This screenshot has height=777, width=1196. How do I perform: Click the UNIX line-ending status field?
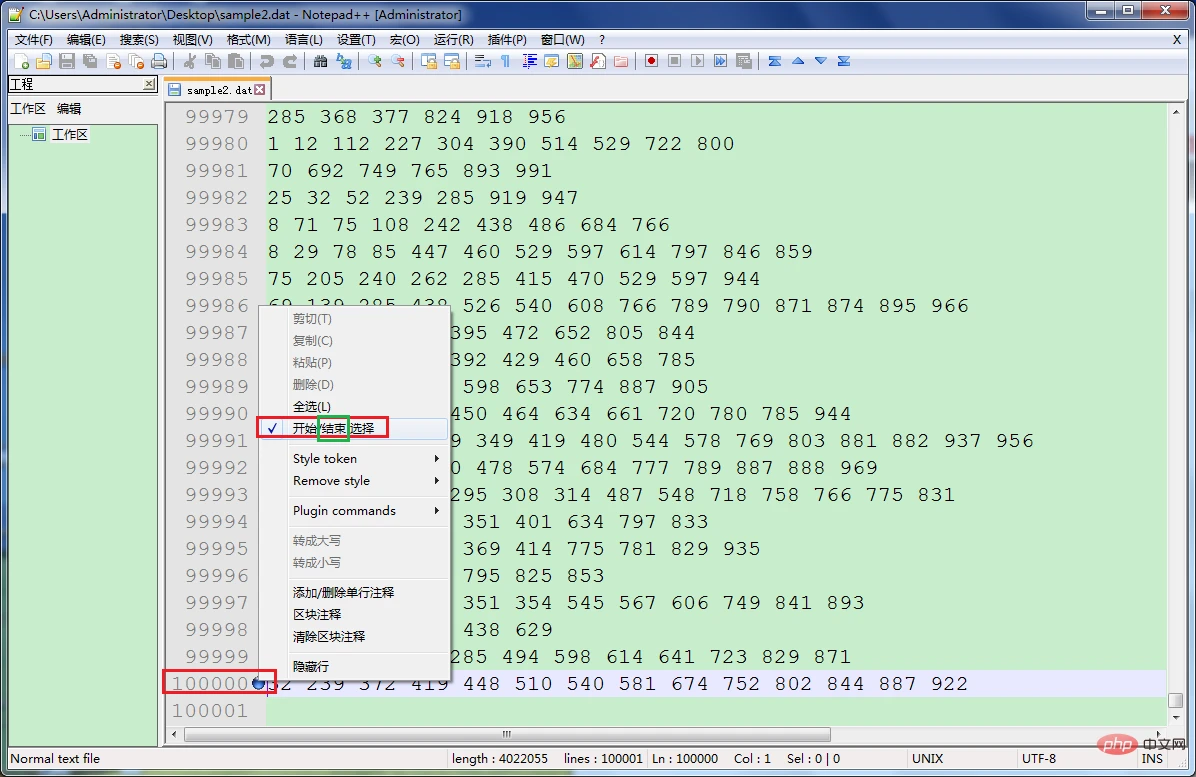pos(927,759)
